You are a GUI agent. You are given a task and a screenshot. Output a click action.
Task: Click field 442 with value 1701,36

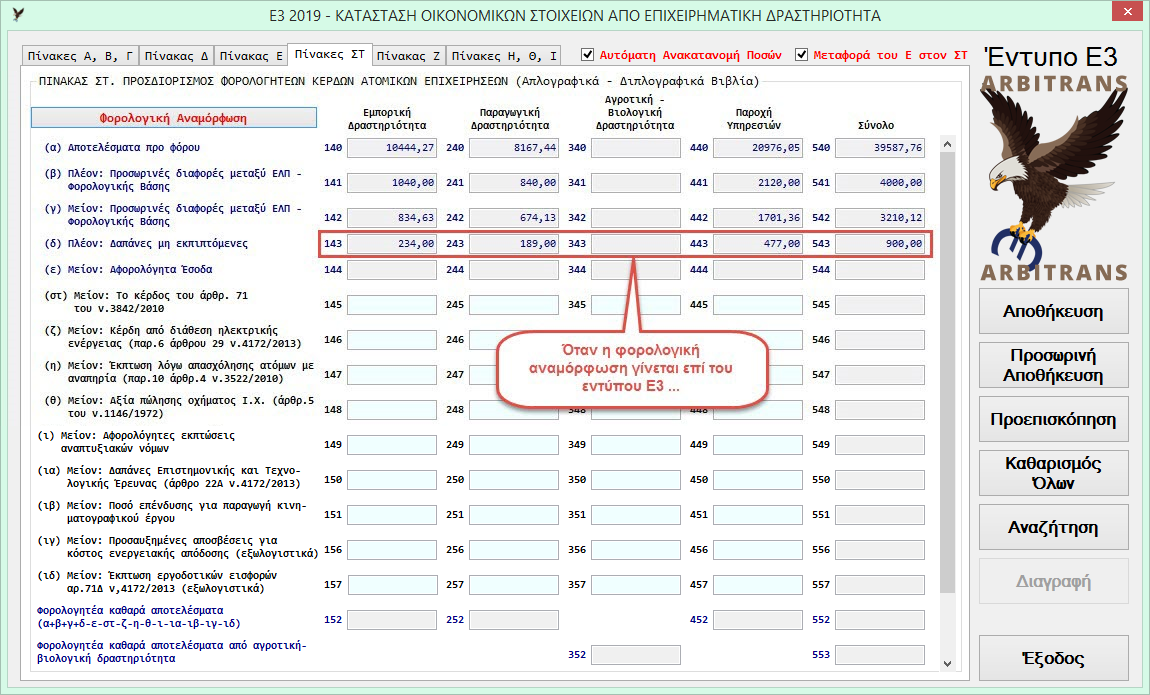[758, 218]
